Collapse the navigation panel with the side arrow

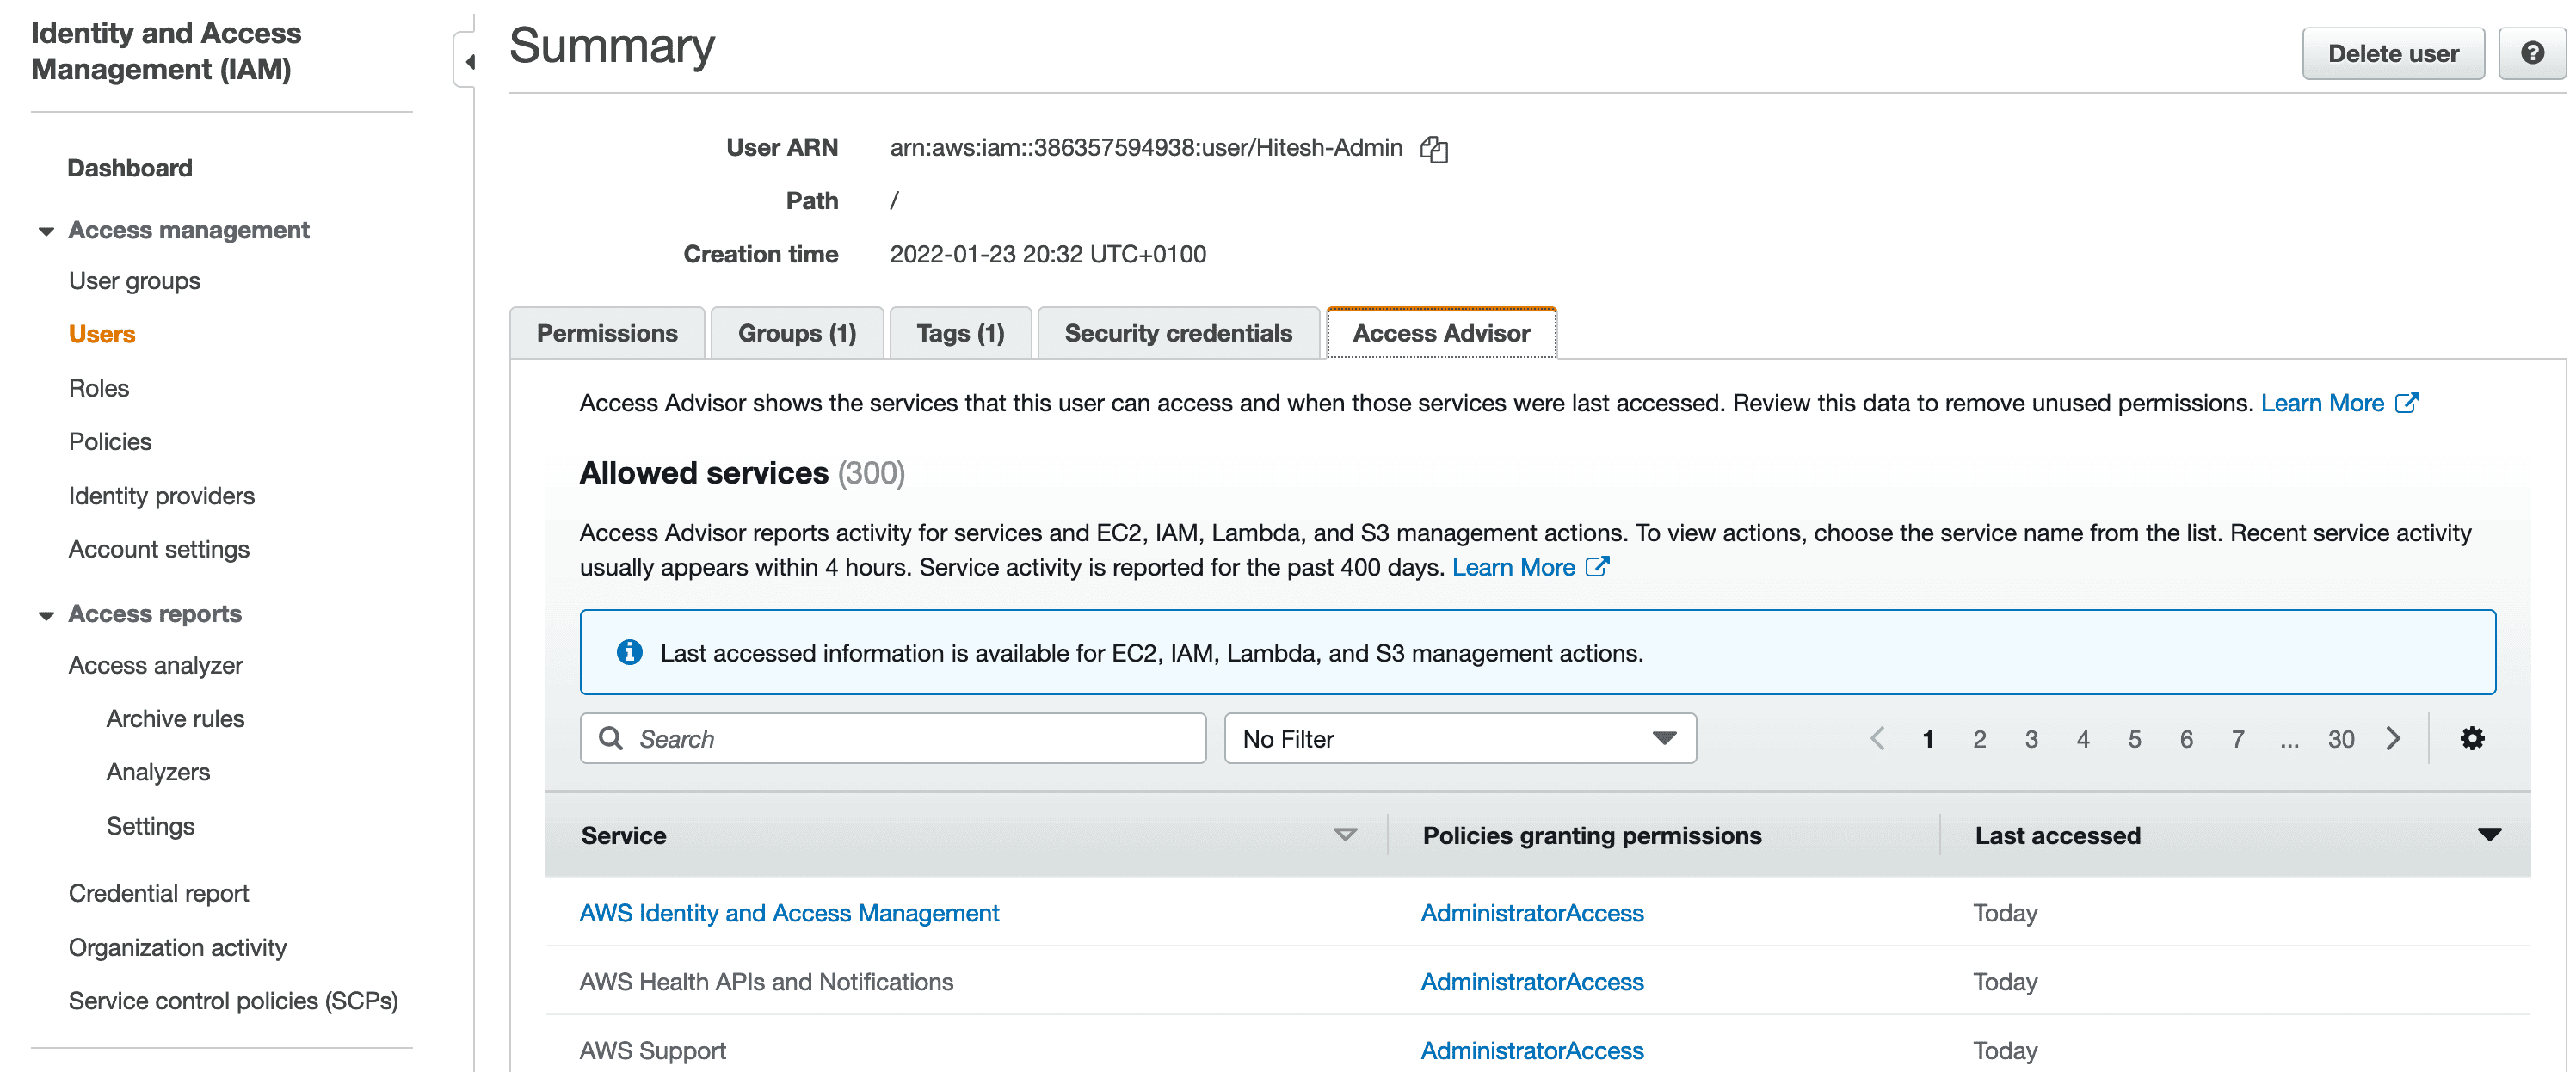tap(470, 60)
